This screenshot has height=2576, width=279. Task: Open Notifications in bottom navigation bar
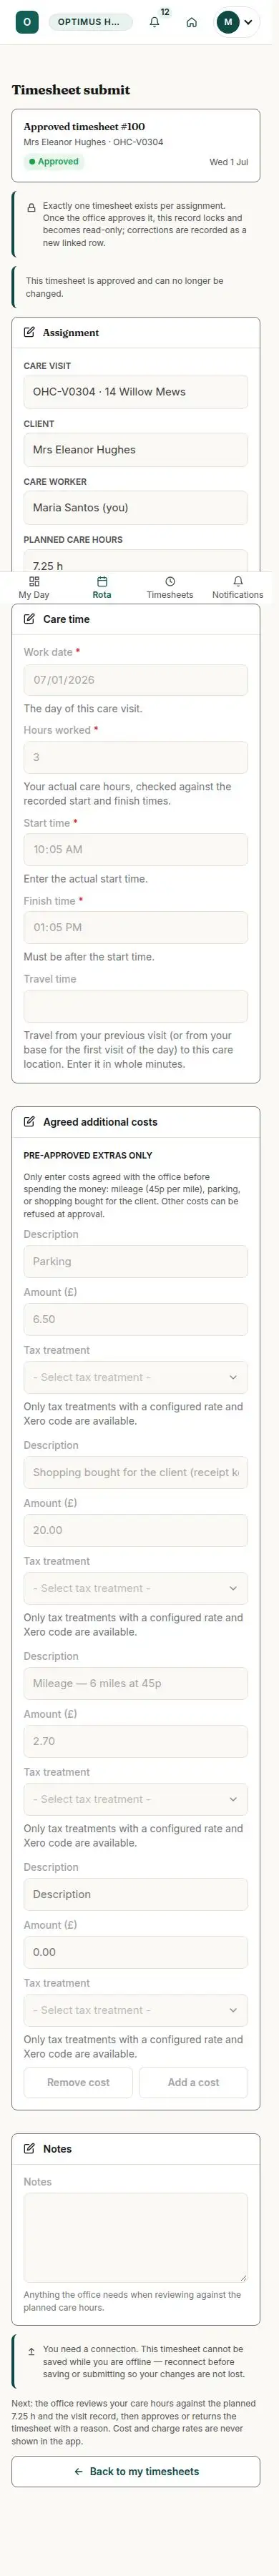pos(238,587)
